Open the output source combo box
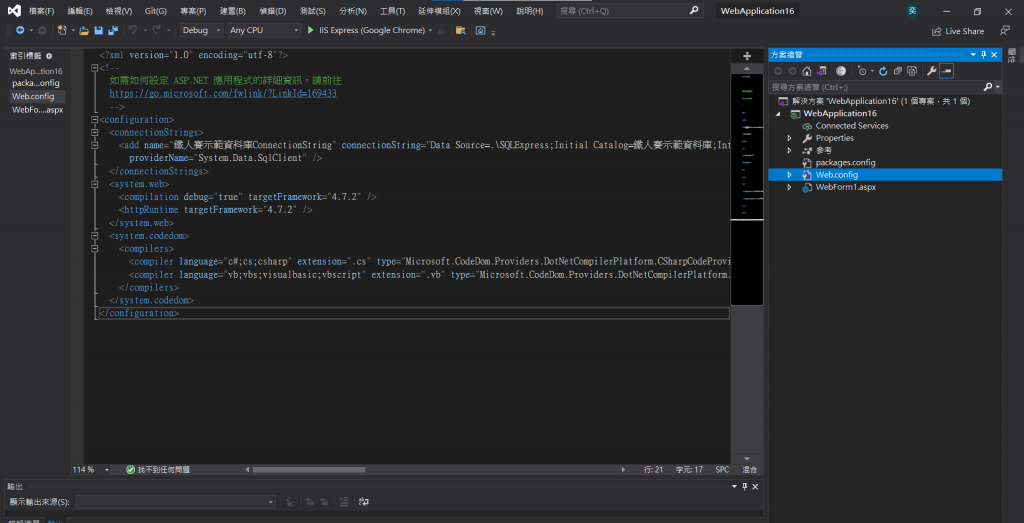 176,502
